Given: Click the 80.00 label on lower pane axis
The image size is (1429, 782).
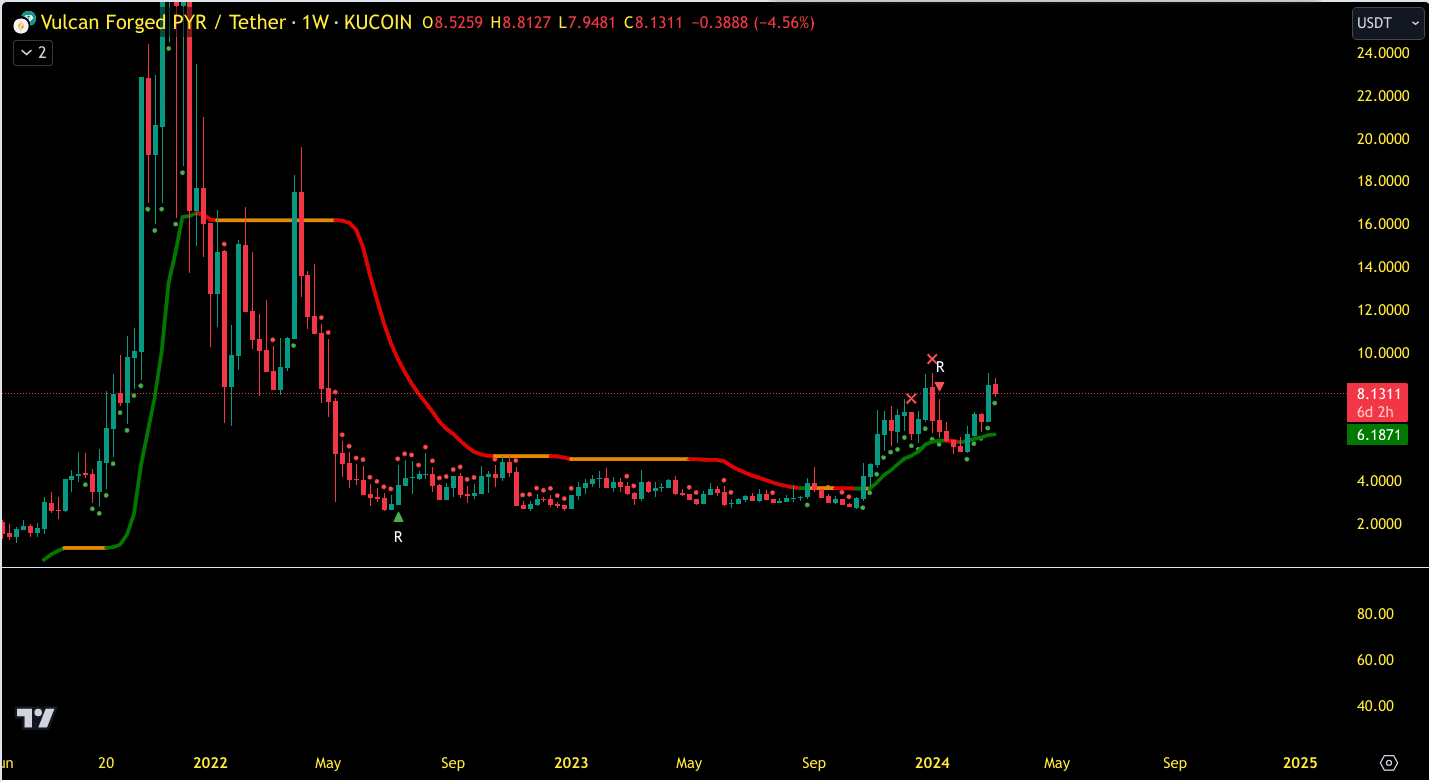Looking at the screenshot, I should (1375, 614).
